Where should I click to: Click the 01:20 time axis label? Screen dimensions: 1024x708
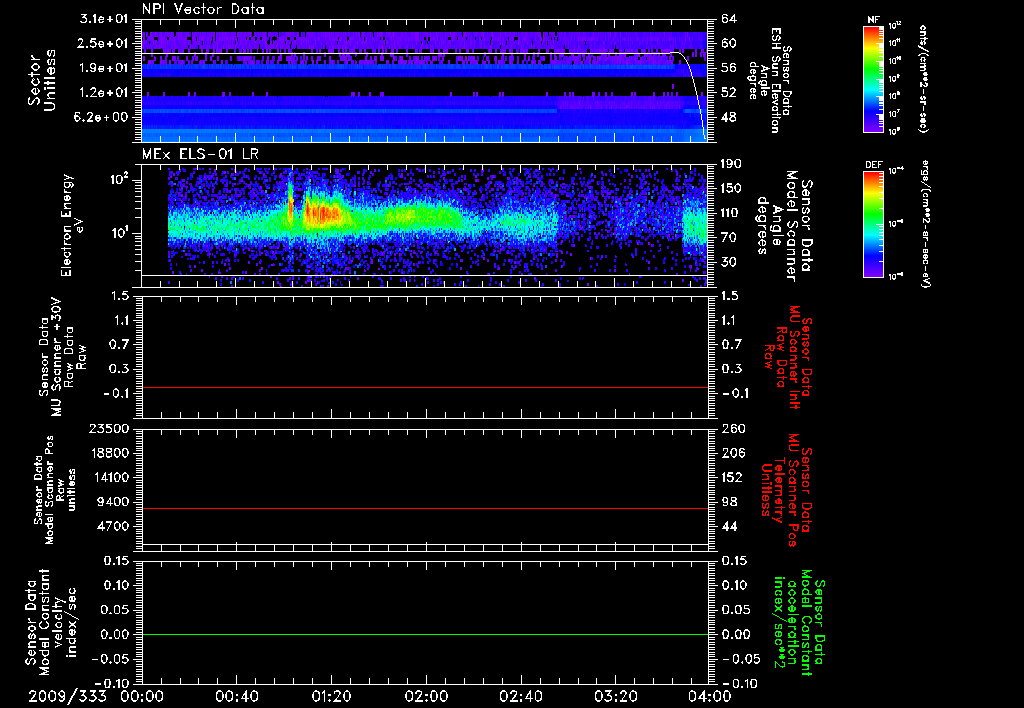pos(331,696)
